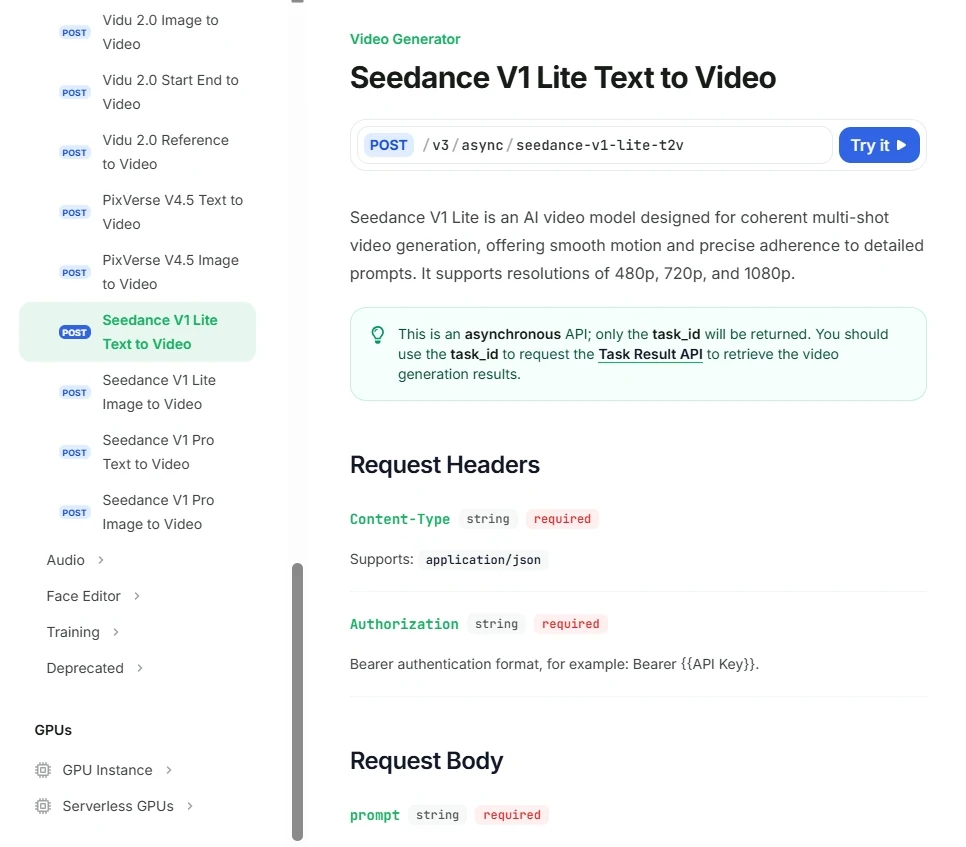Click the prompt parameter name
The image size is (966, 847).
point(375,815)
